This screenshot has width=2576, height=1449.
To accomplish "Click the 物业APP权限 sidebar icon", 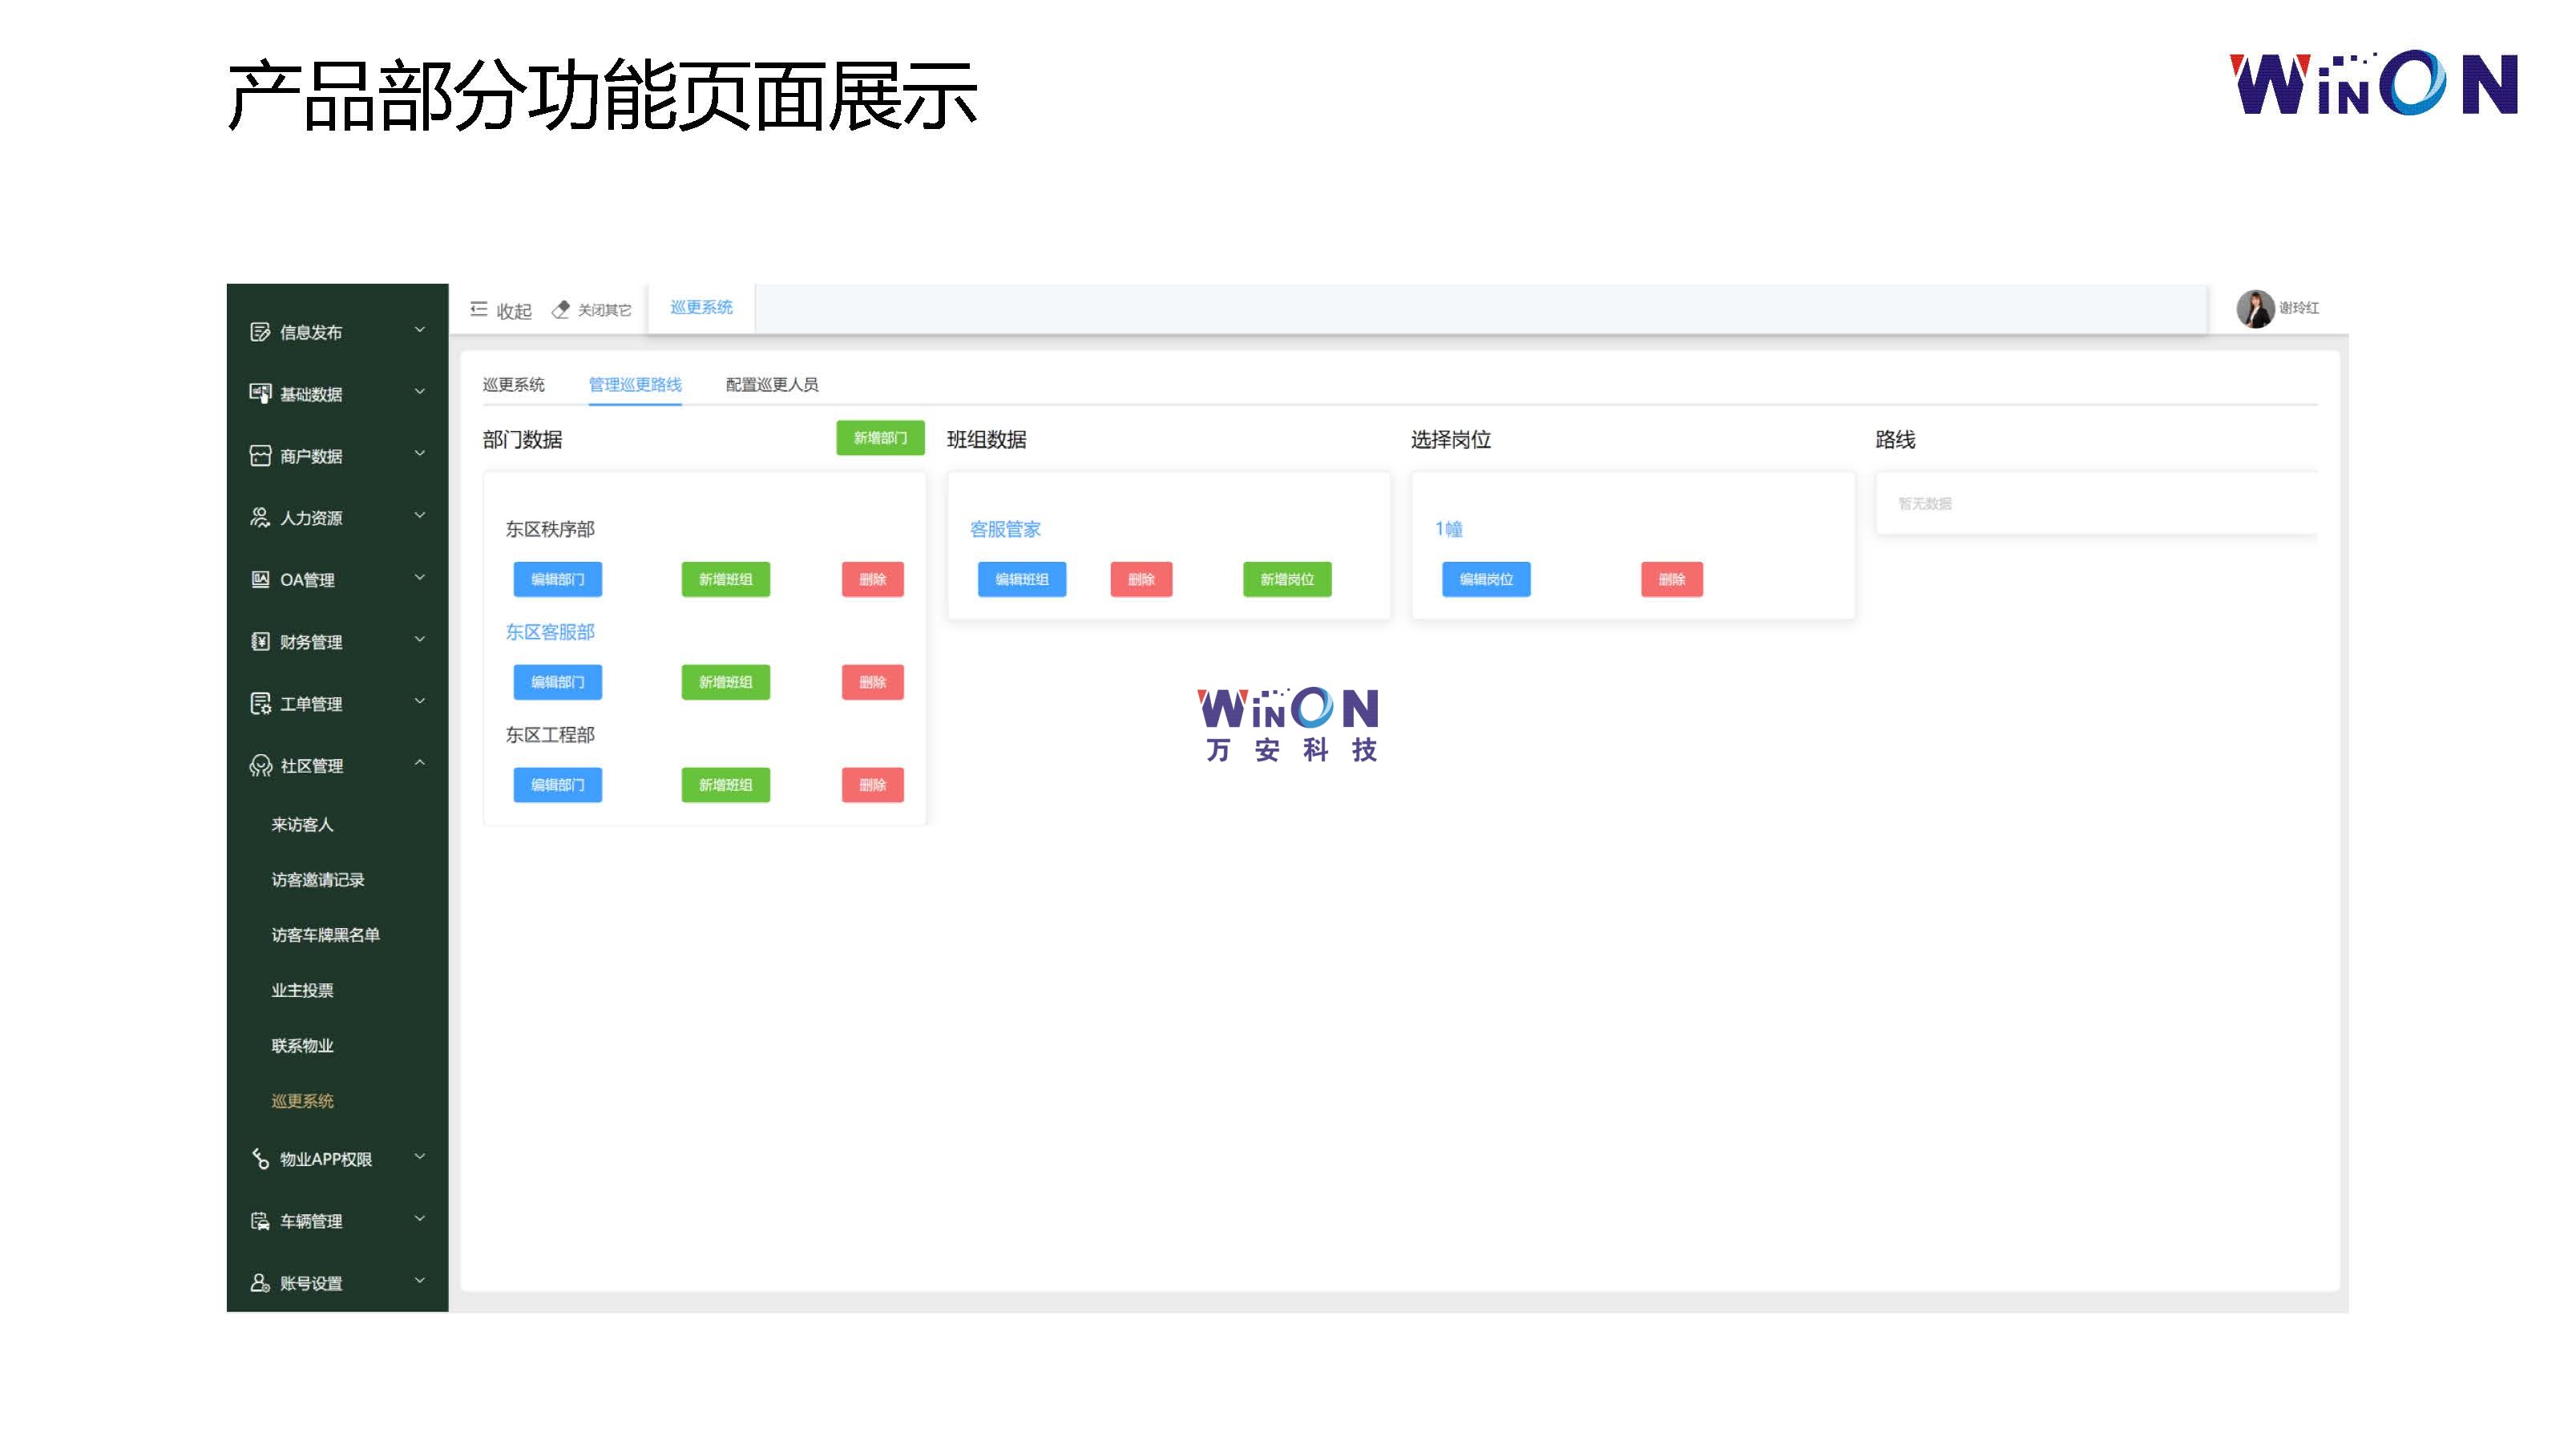I will (260, 1159).
